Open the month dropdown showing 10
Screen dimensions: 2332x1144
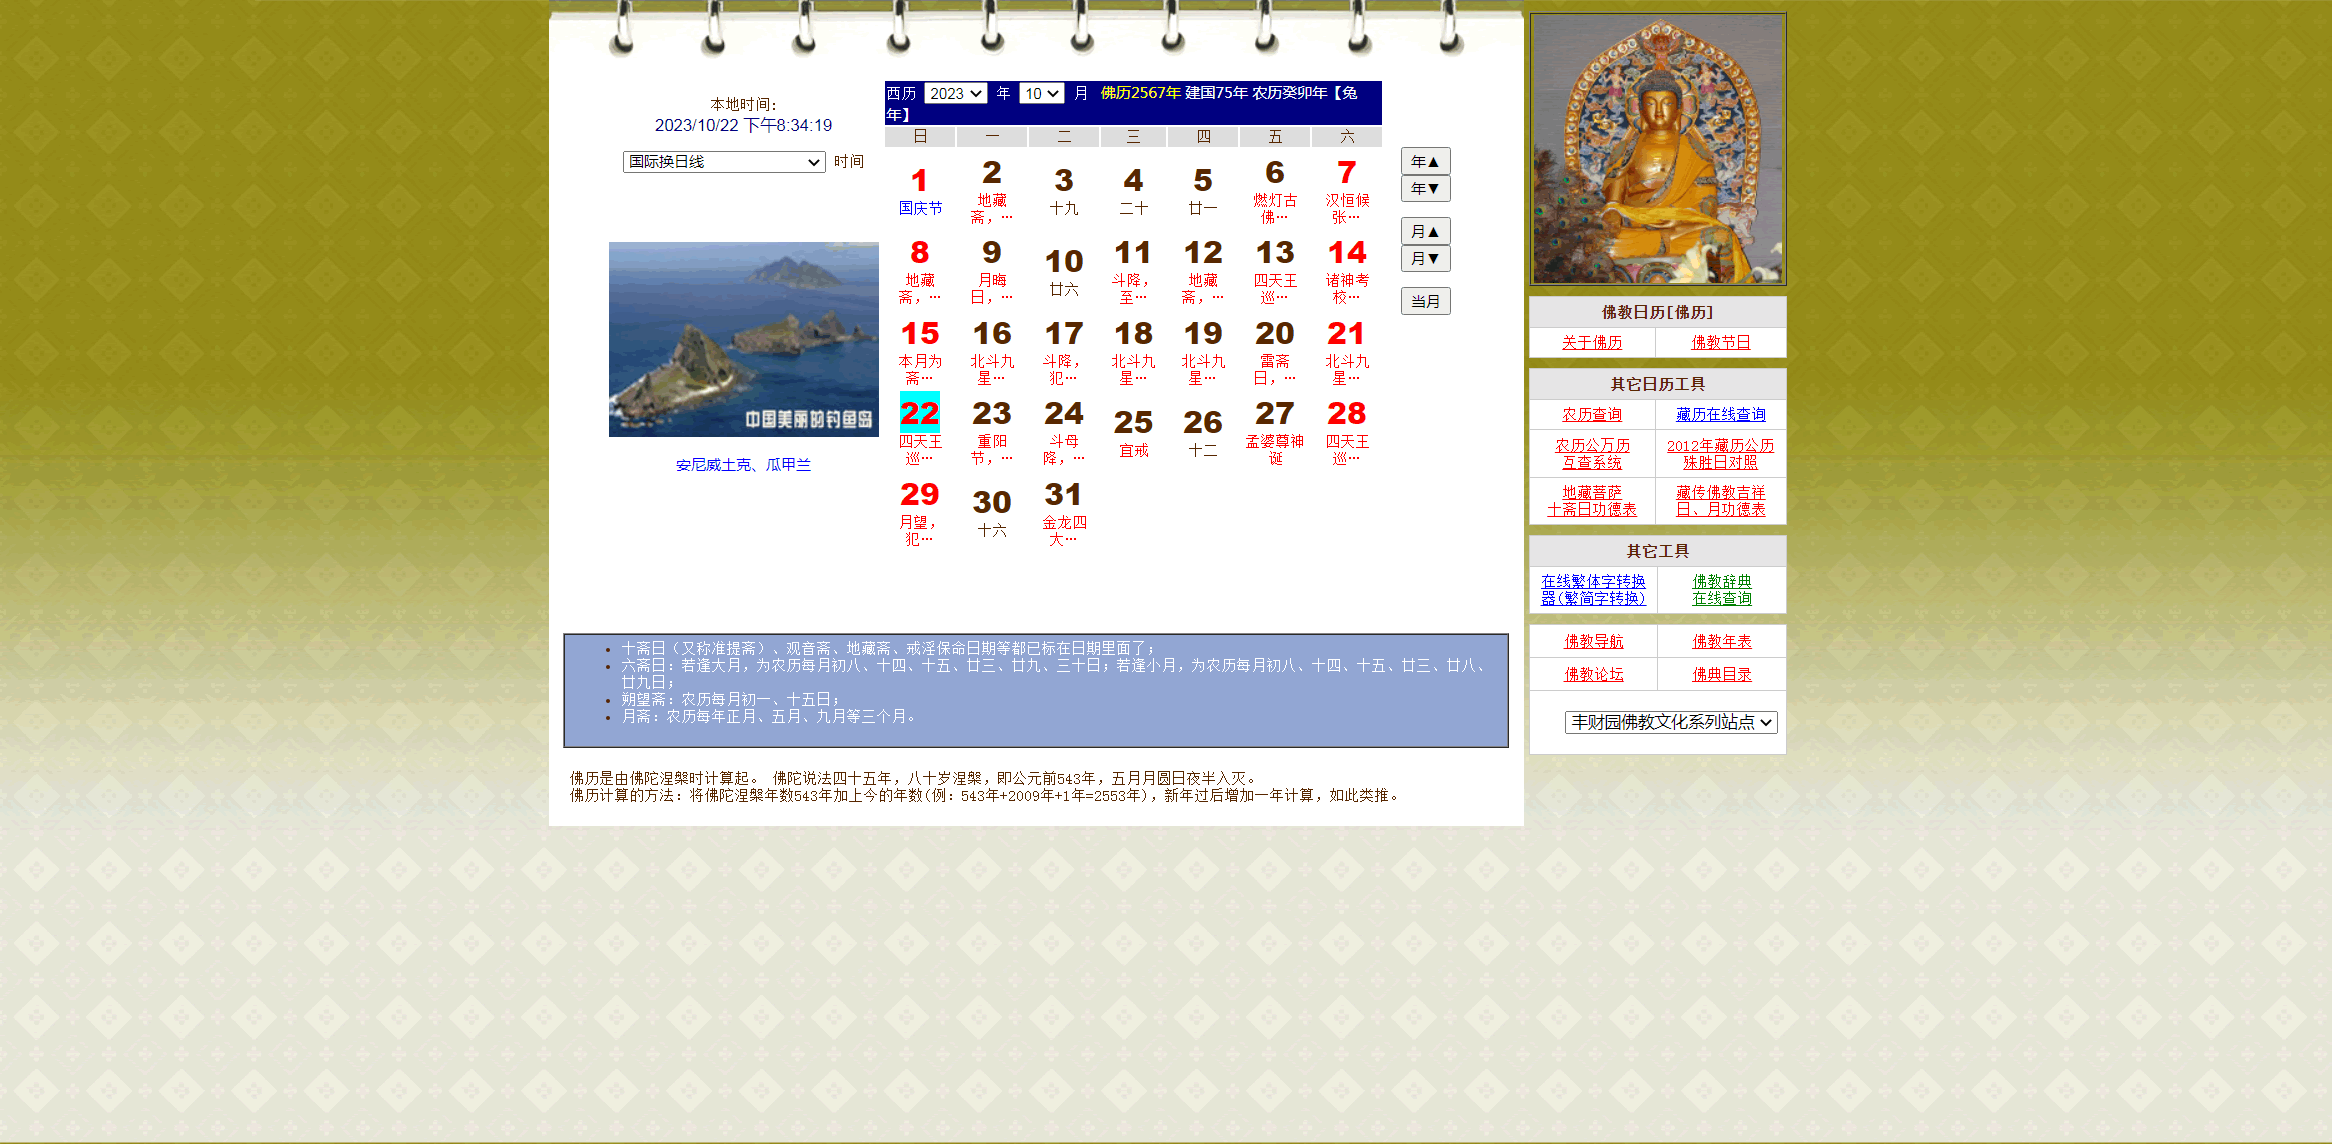click(x=1041, y=93)
